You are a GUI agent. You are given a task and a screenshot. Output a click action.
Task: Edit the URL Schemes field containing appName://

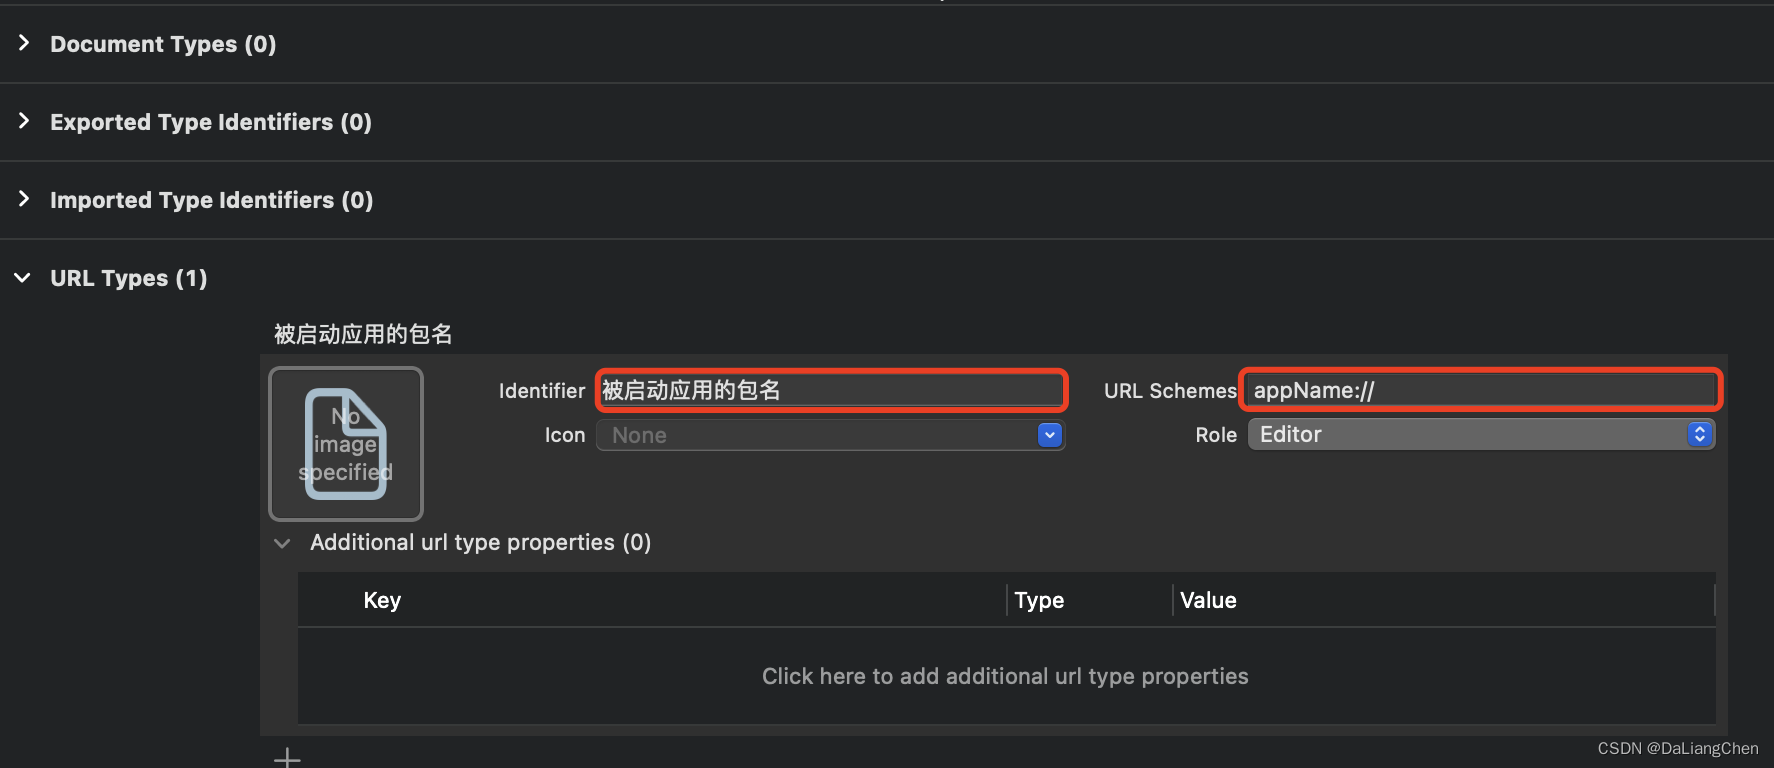(x=1480, y=390)
